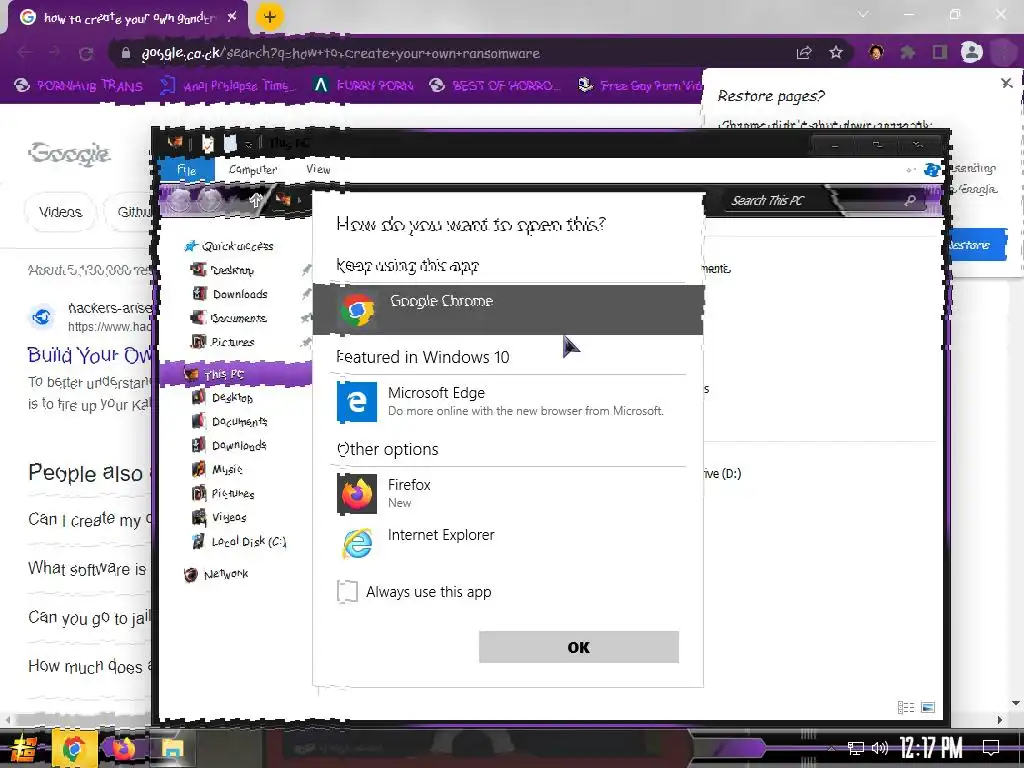Open Pictures listed under This PC
Image resolution: width=1024 pixels, height=768 pixels.
click(223, 493)
